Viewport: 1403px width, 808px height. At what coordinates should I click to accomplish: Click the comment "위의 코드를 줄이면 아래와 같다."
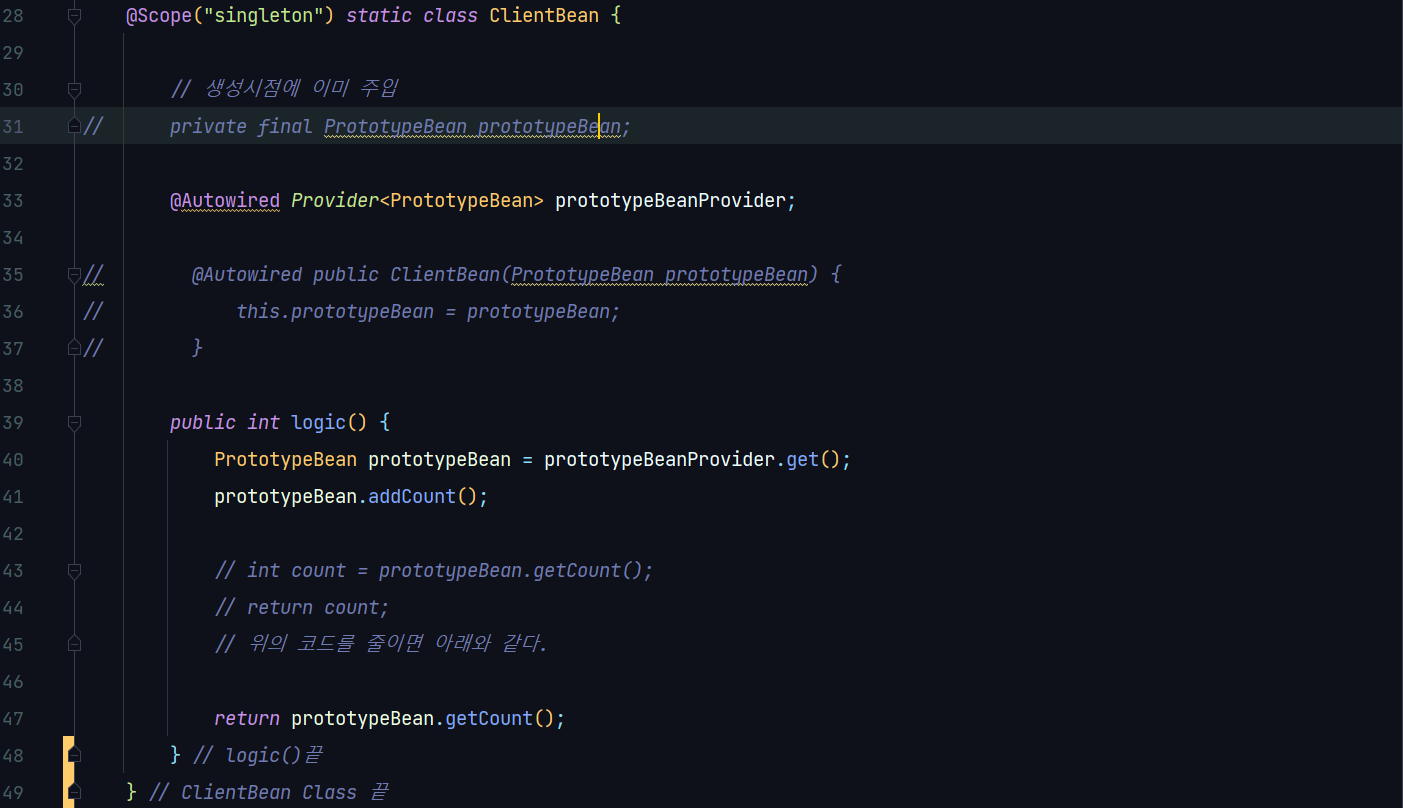tap(382, 644)
